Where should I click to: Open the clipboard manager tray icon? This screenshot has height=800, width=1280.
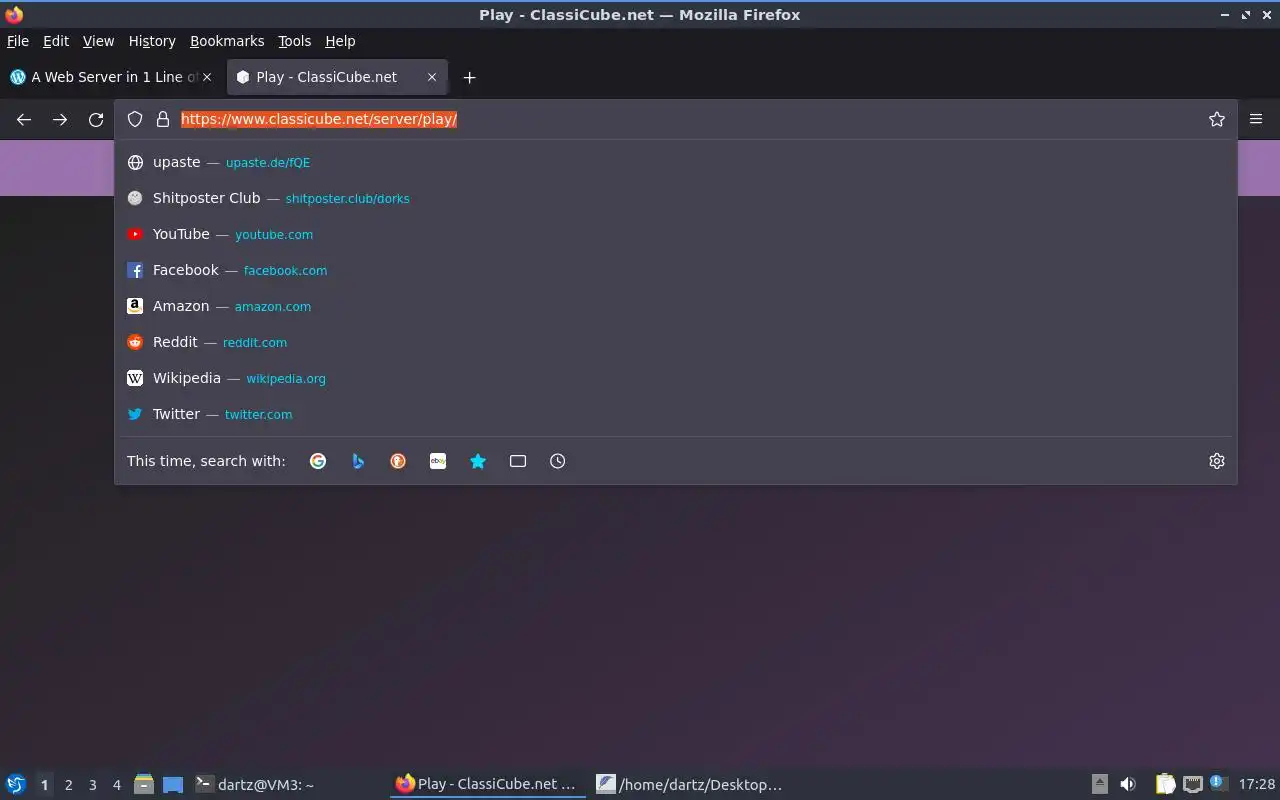pyautogui.click(x=1165, y=784)
